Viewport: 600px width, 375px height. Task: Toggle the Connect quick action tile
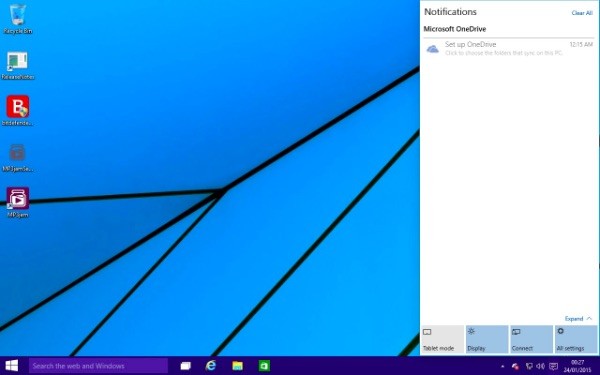pos(532,339)
